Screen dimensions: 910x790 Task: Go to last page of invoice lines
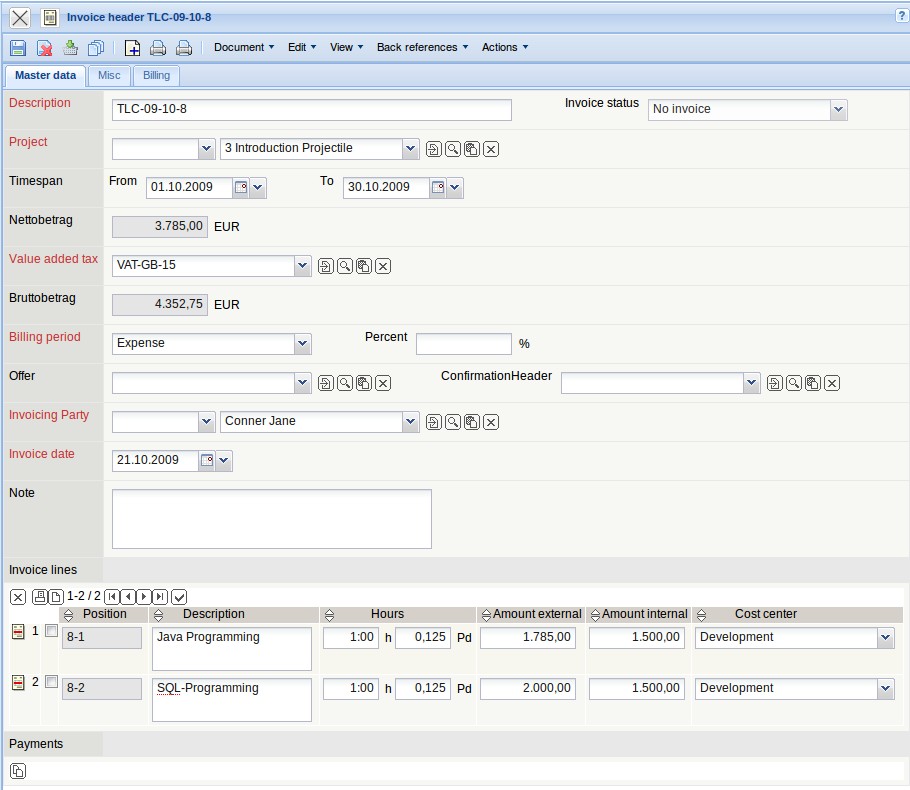pos(160,596)
